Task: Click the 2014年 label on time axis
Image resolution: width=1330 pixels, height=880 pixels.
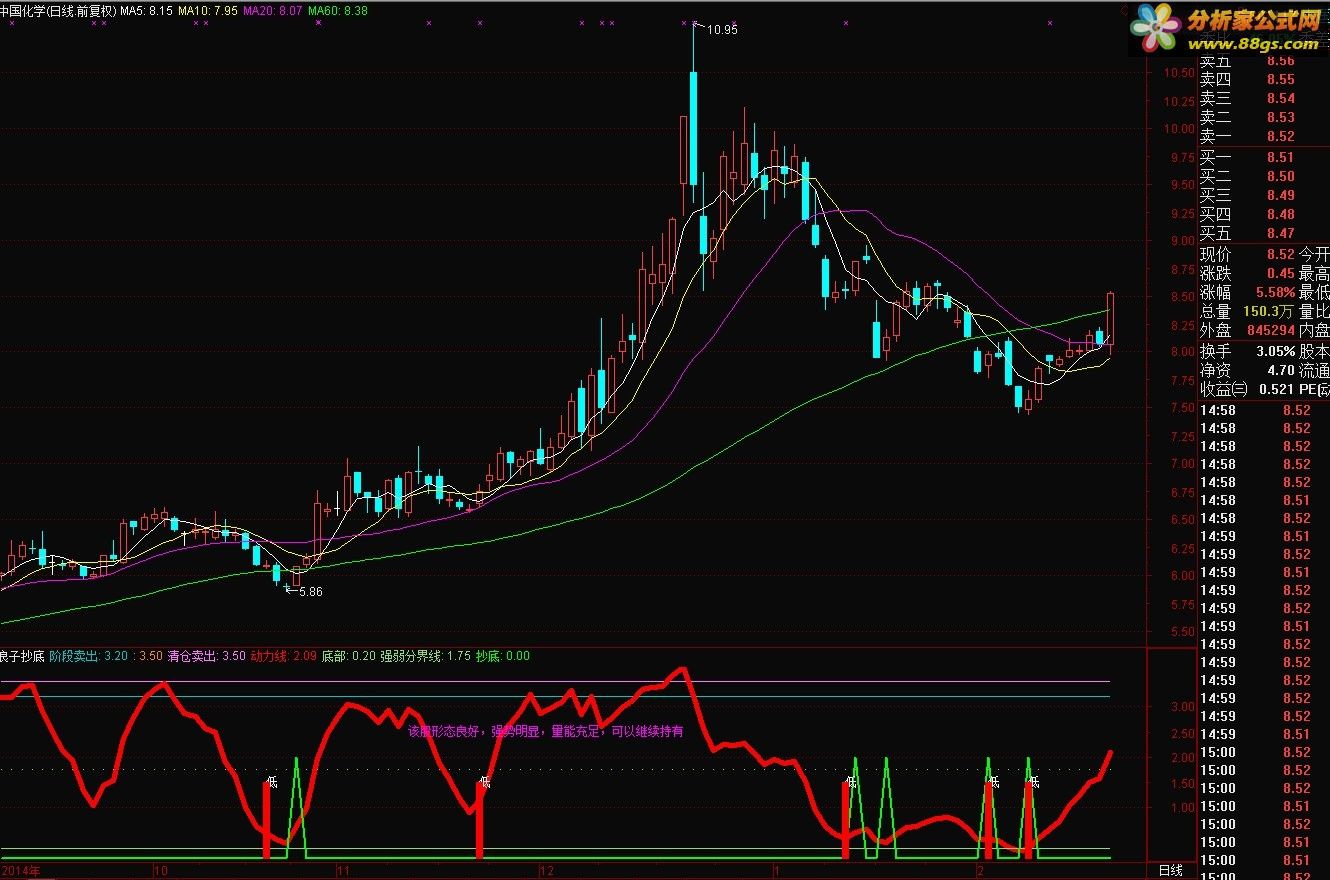Action: point(21,871)
